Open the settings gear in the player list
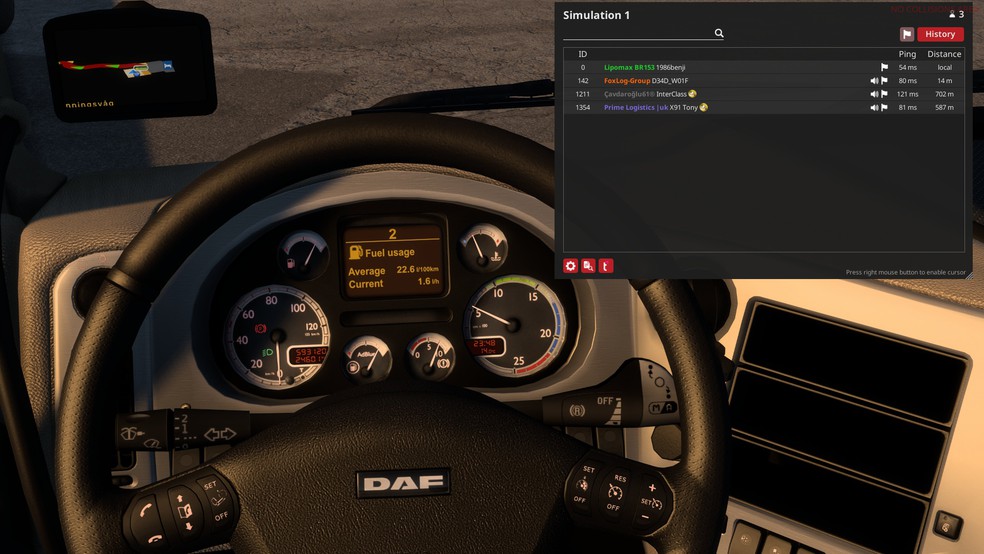The height and width of the screenshot is (554, 984). pyautogui.click(x=571, y=266)
